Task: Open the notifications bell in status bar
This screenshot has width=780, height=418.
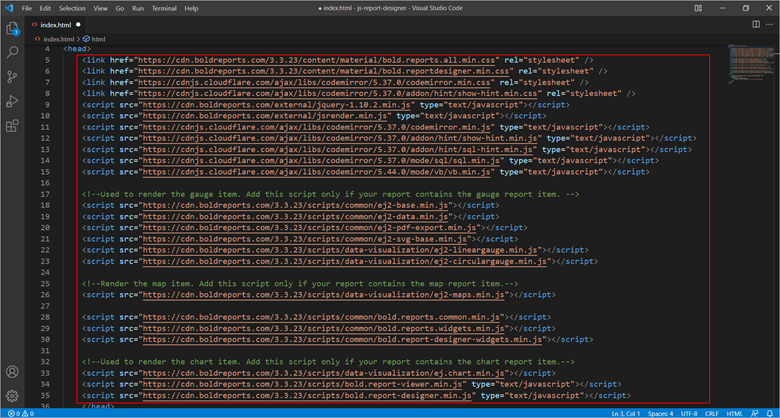Action: point(770,414)
